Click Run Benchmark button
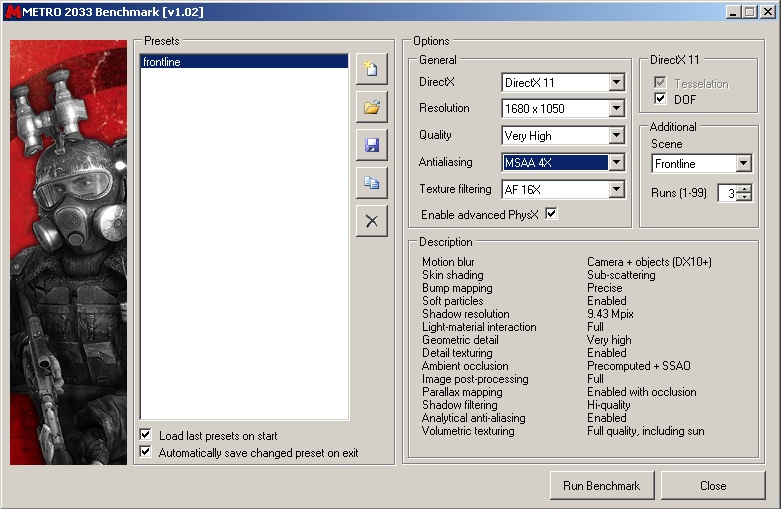The height and width of the screenshot is (509, 781). 602,486
